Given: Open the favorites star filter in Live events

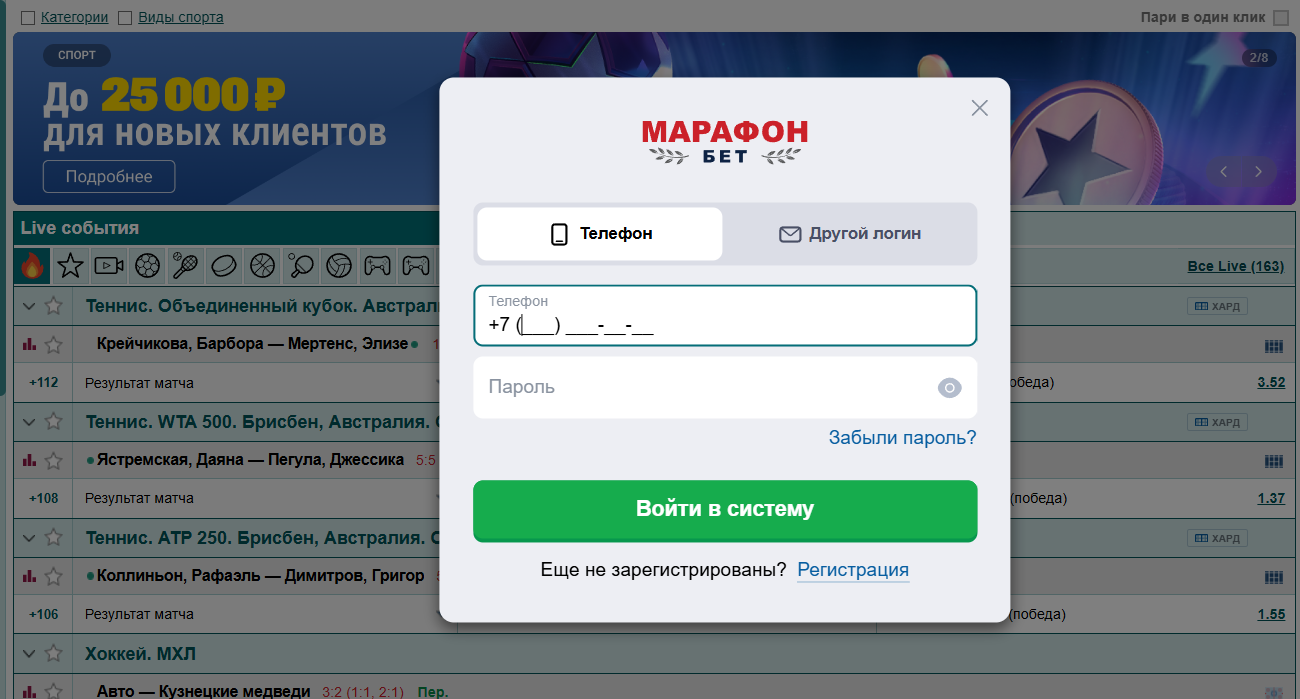Looking at the screenshot, I should pyautogui.click(x=68, y=265).
